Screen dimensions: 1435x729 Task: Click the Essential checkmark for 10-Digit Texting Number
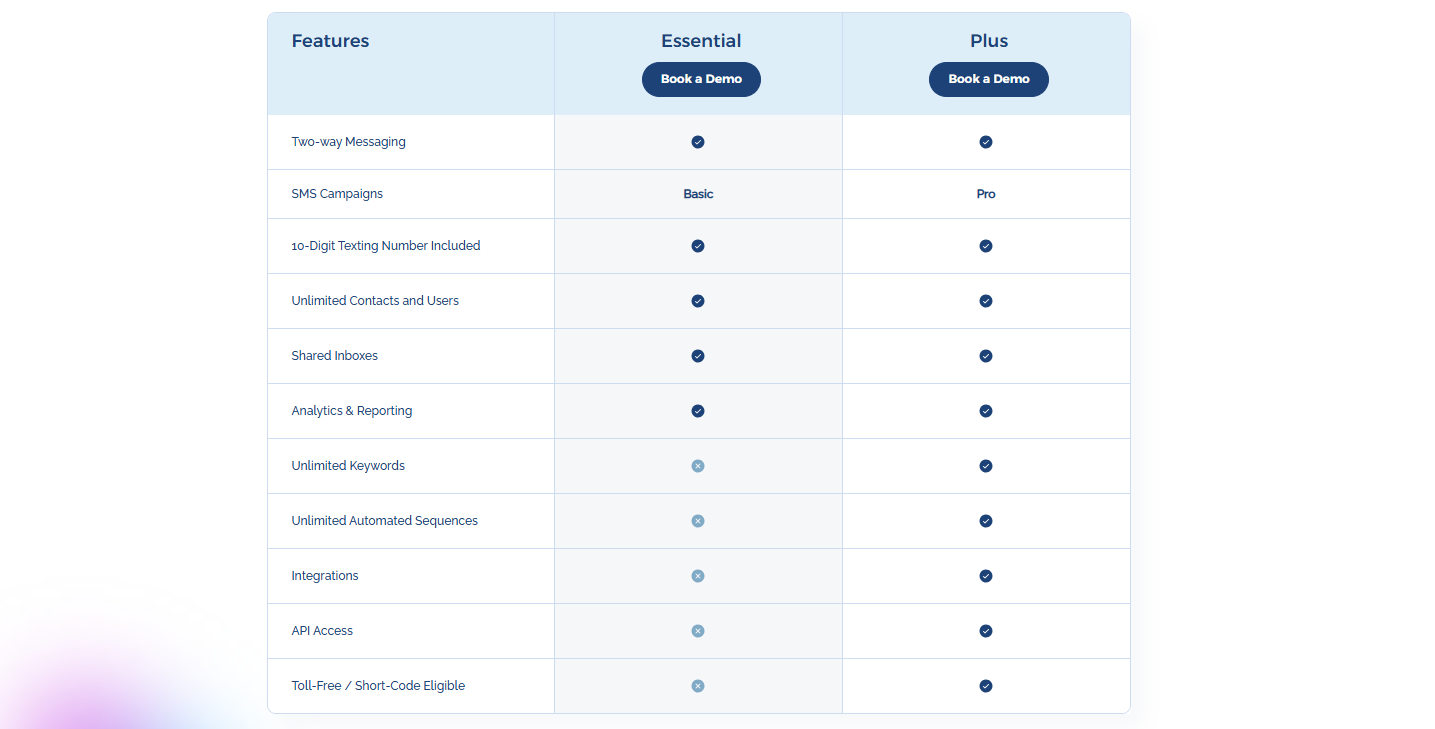pyautogui.click(x=697, y=245)
